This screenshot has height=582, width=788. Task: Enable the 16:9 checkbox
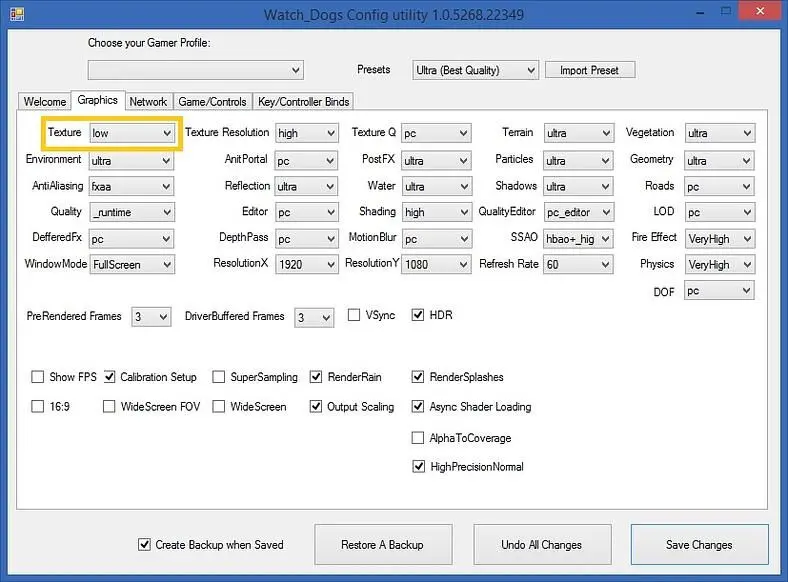coord(38,406)
